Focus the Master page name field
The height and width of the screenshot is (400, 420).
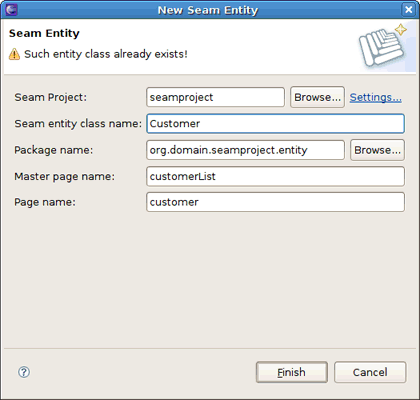[276, 176]
